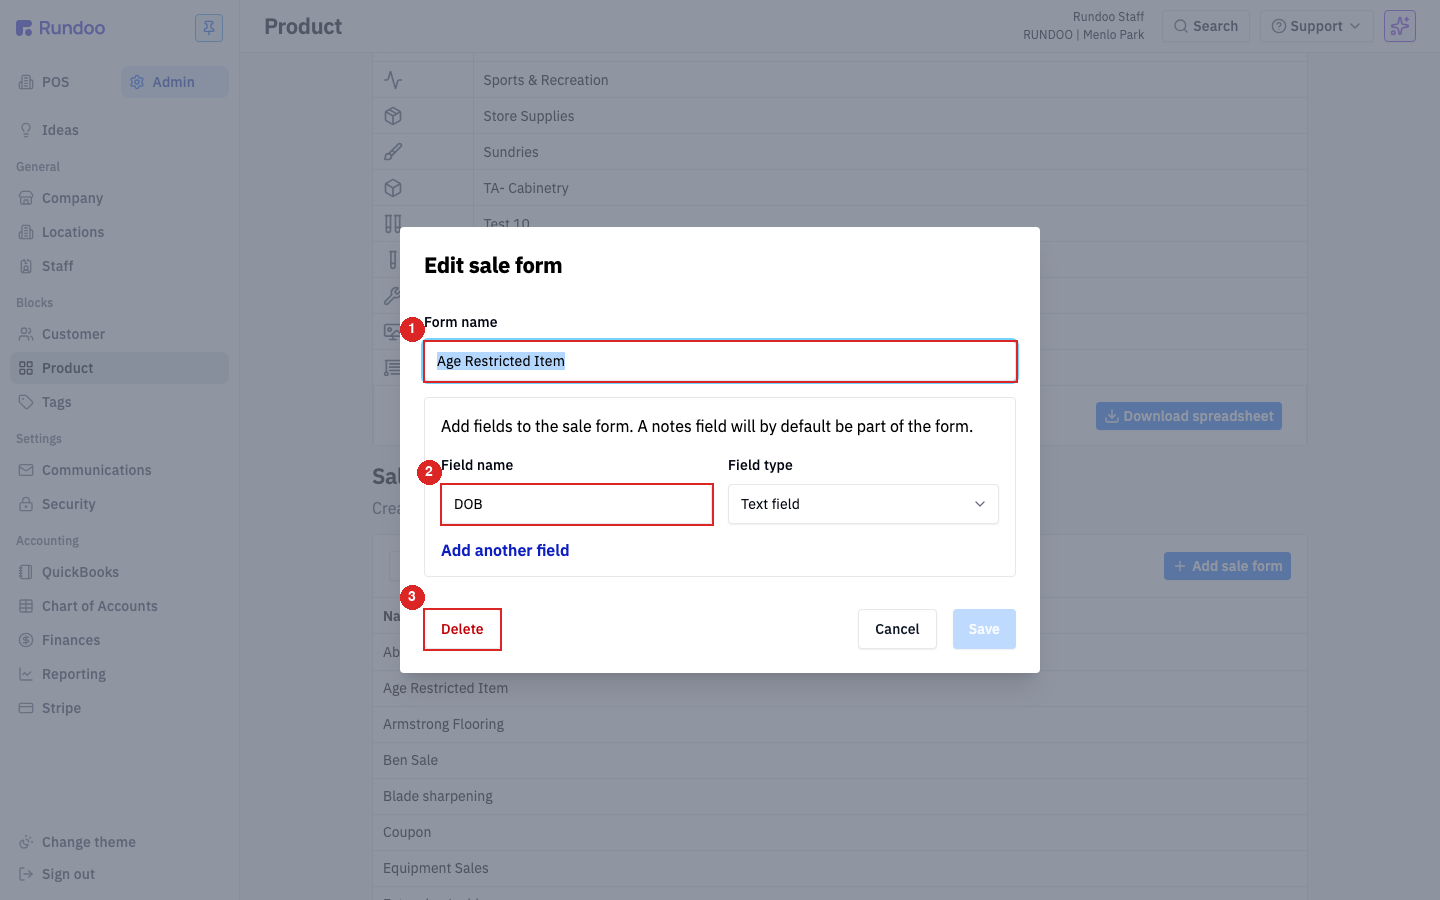Click the TA- Cabinetry cube icon
Image resolution: width=1440 pixels, height=900 pixels.
click(393, 188)
